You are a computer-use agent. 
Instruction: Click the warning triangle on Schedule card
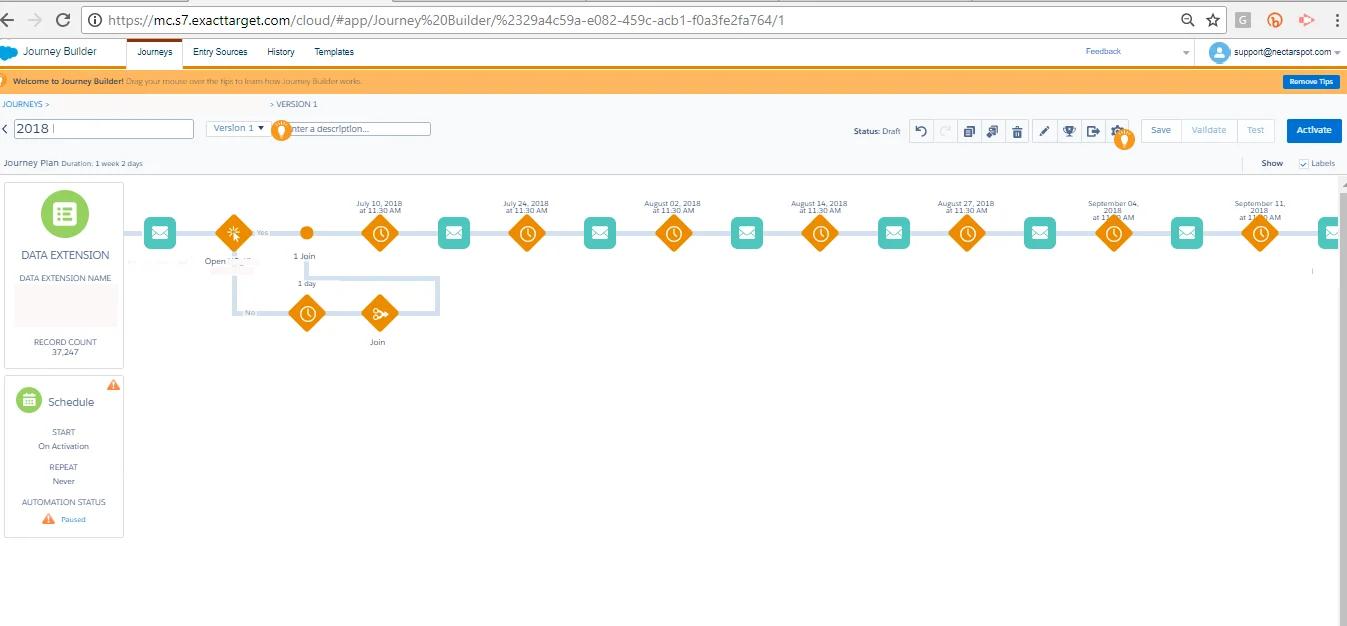coord(113,385)
